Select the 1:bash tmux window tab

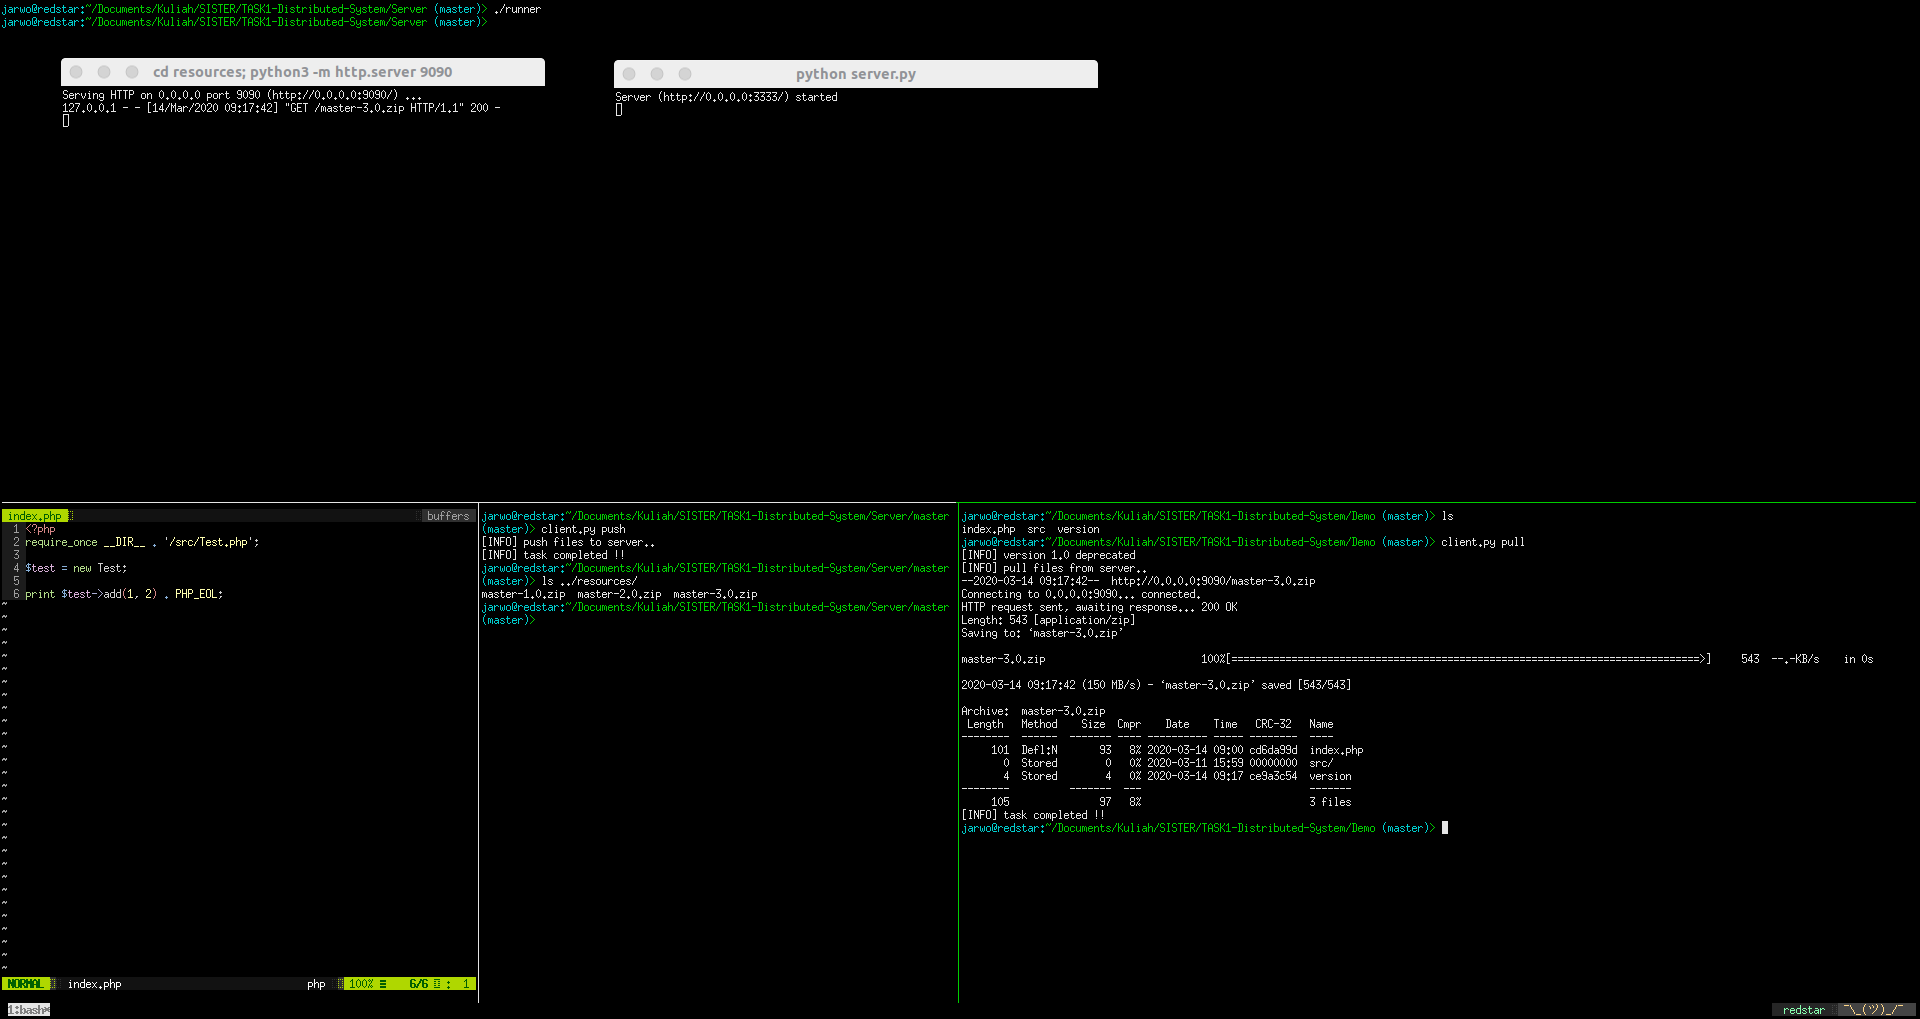[28, 1009]
